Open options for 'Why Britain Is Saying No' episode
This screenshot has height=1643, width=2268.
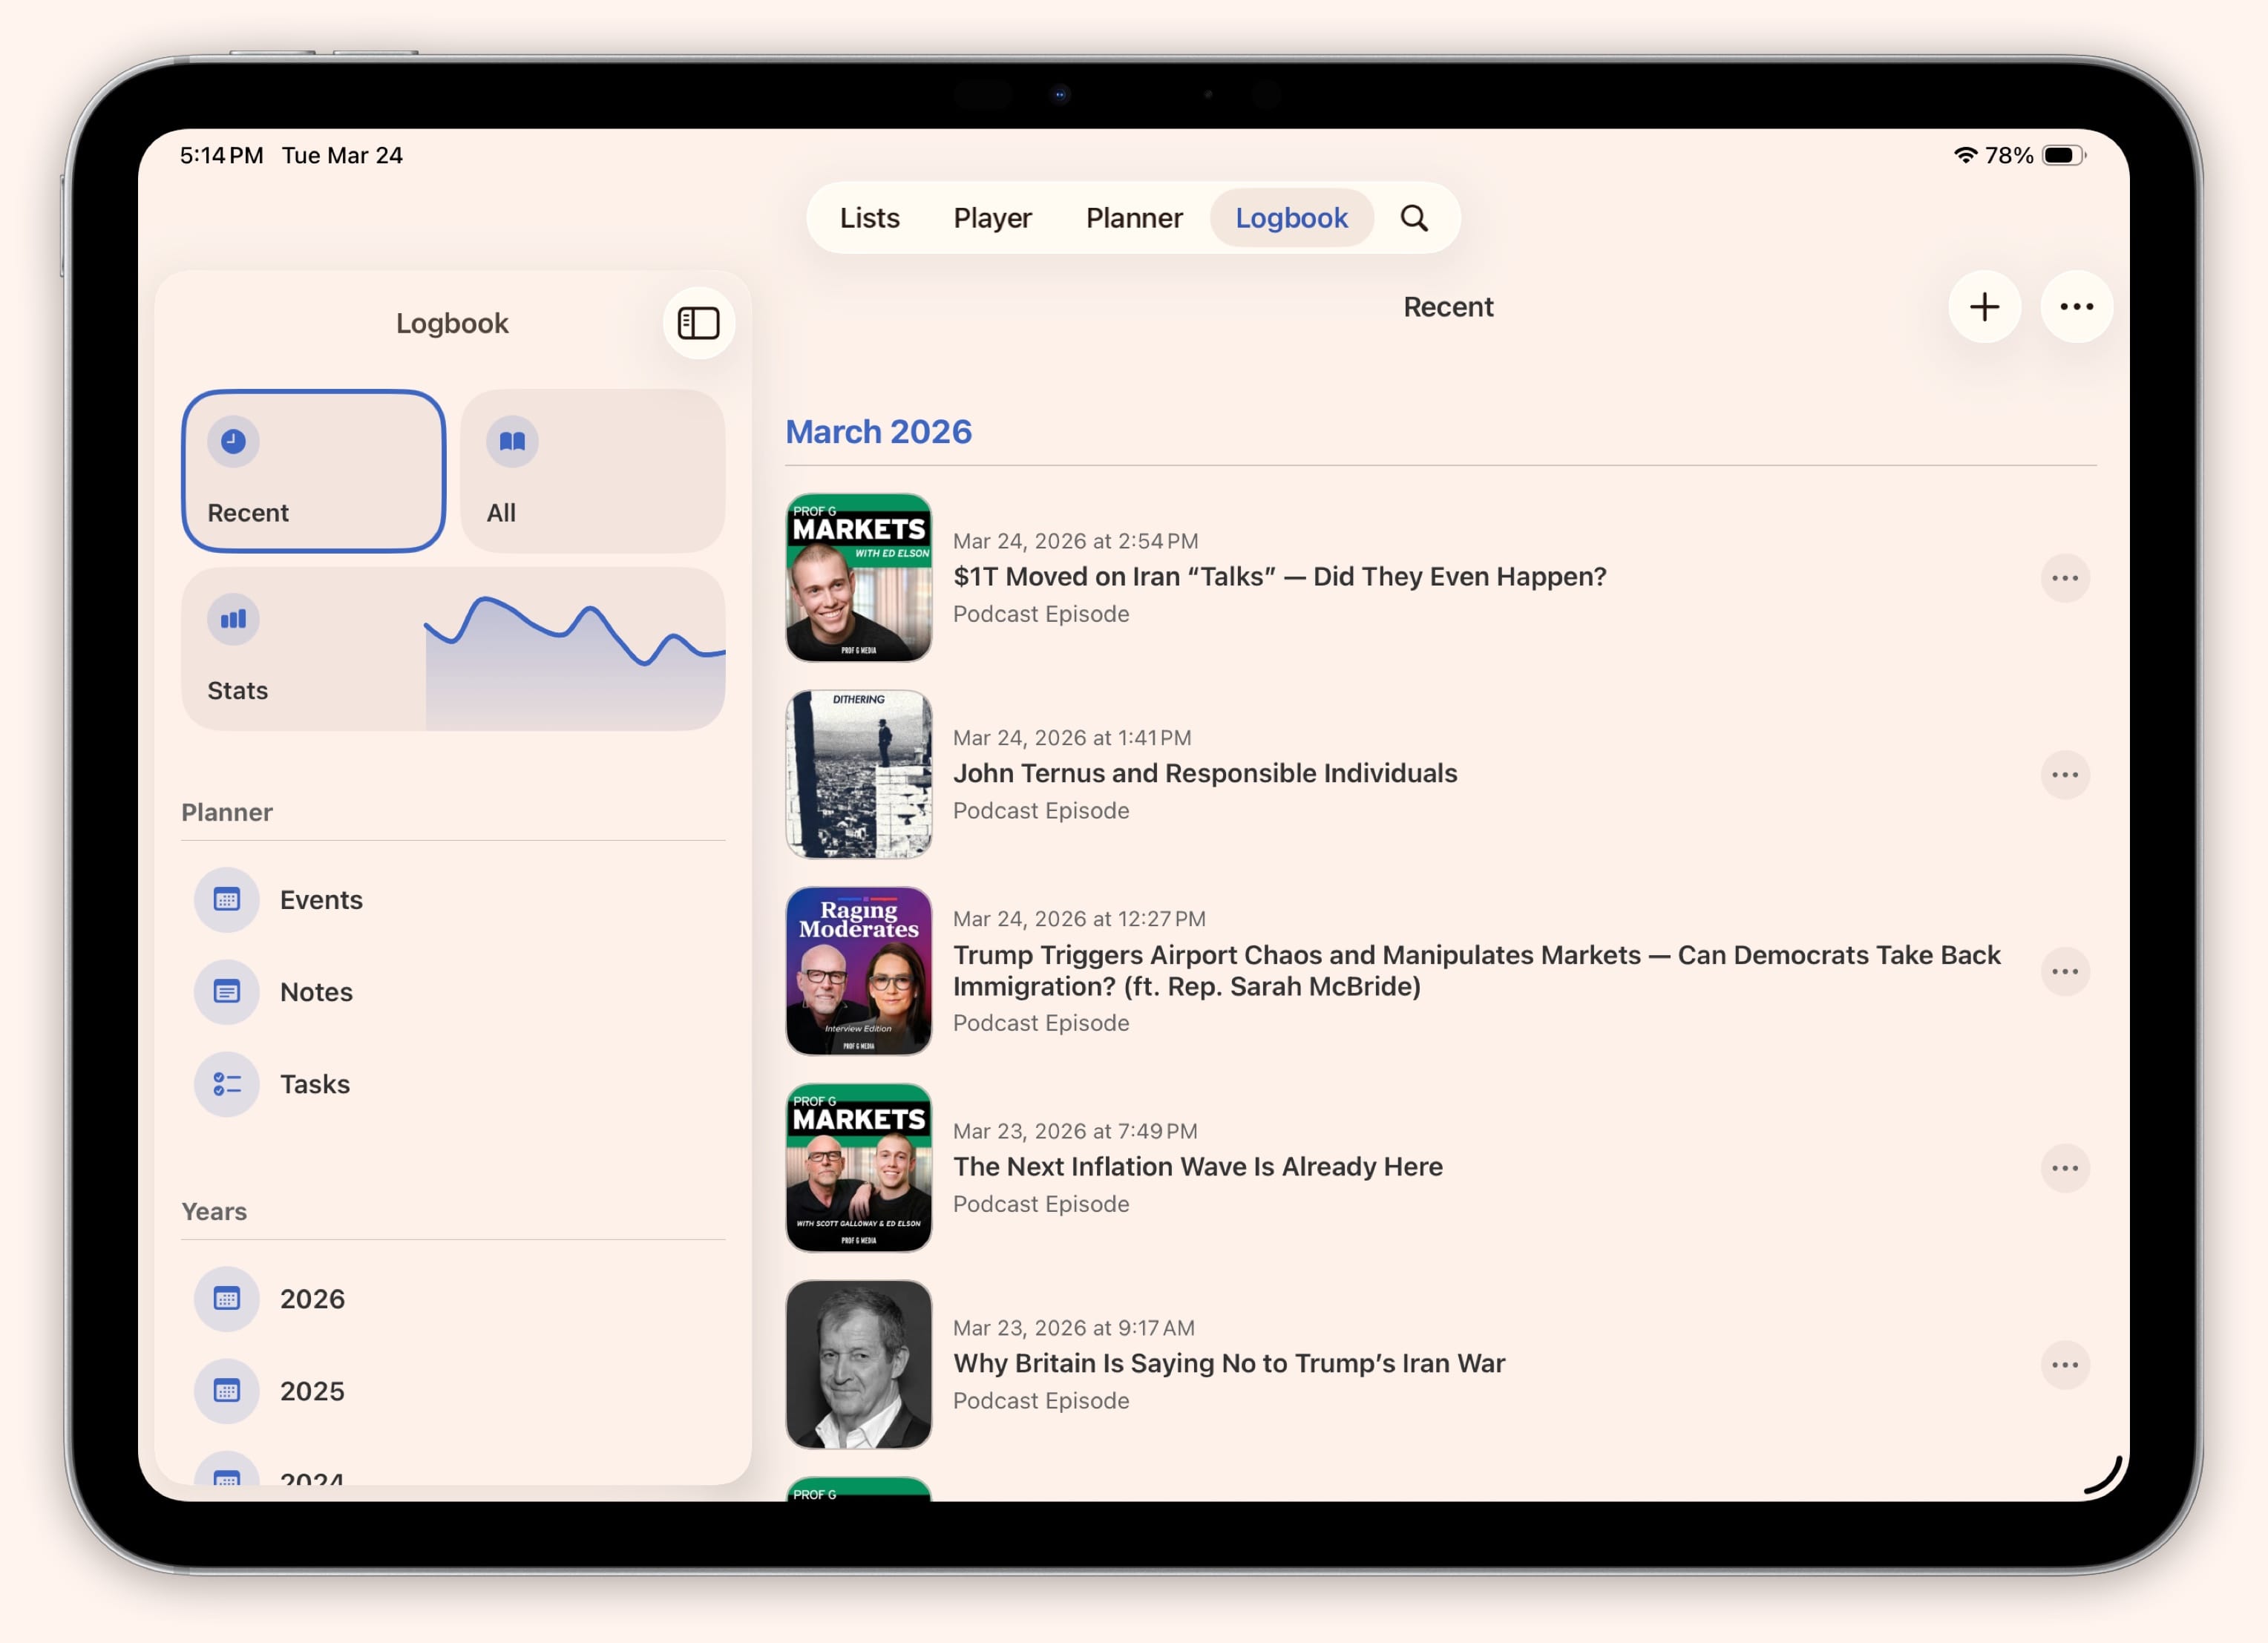click(2066, 1364)
